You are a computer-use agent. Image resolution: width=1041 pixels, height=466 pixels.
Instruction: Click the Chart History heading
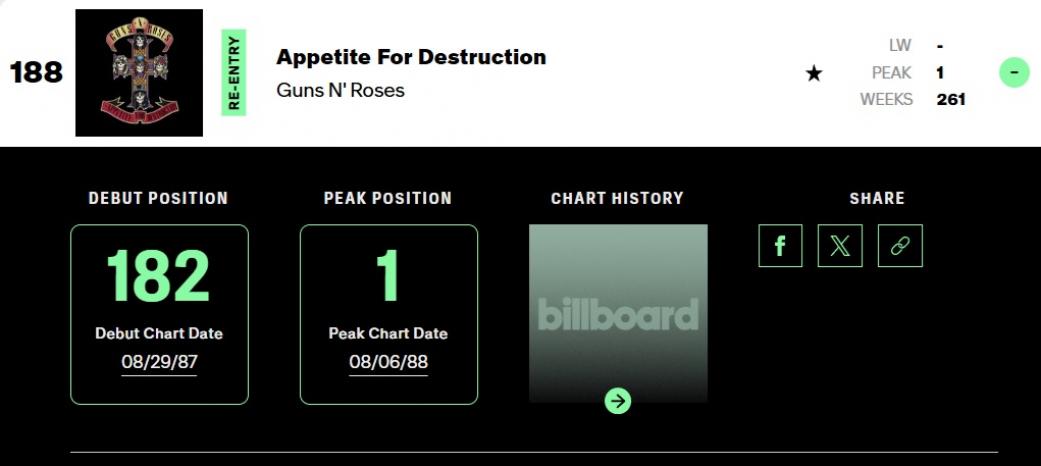(617, 198)
